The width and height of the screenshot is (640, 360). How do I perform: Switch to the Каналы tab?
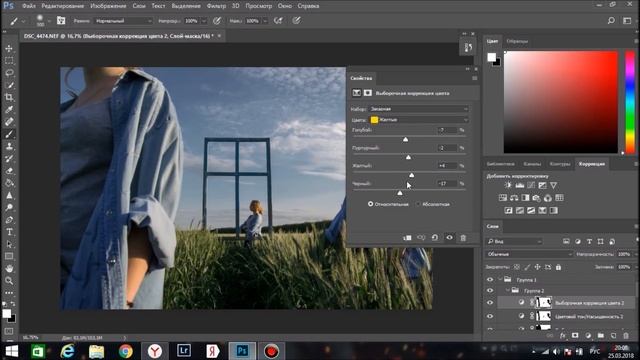coord(532,164)
